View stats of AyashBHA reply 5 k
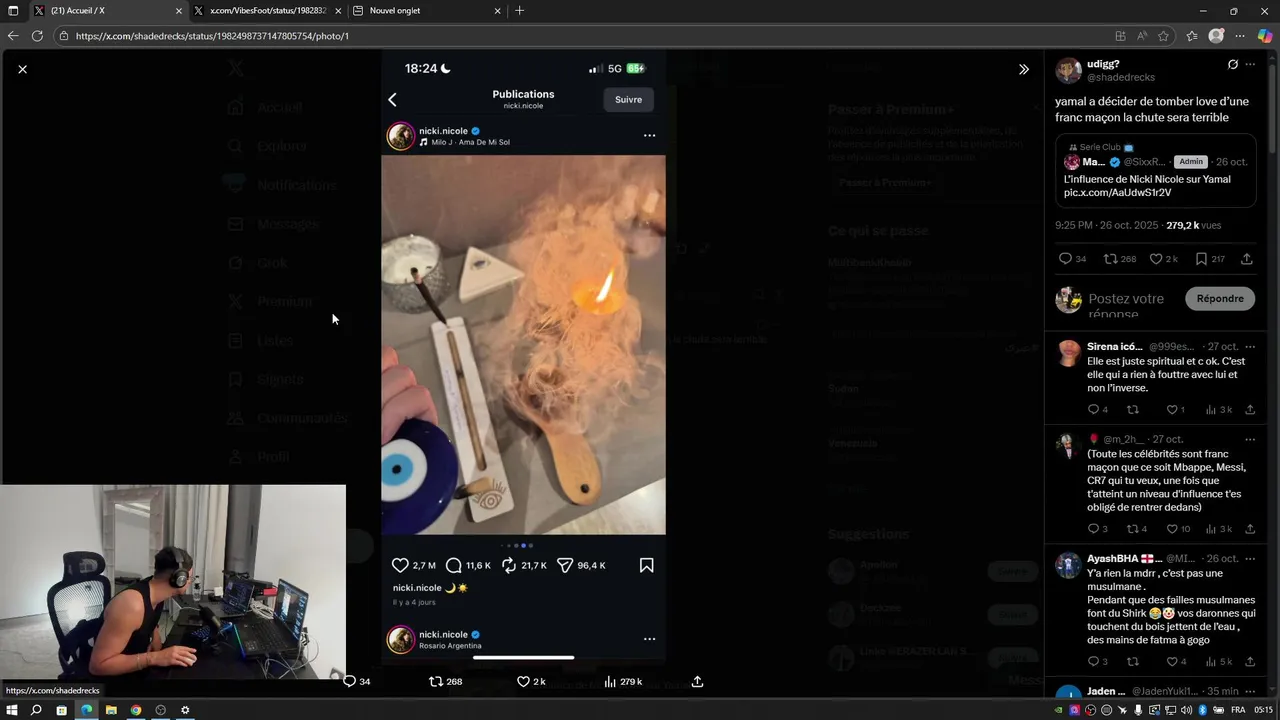The image size is (1280, 720). click(1218, 661)
